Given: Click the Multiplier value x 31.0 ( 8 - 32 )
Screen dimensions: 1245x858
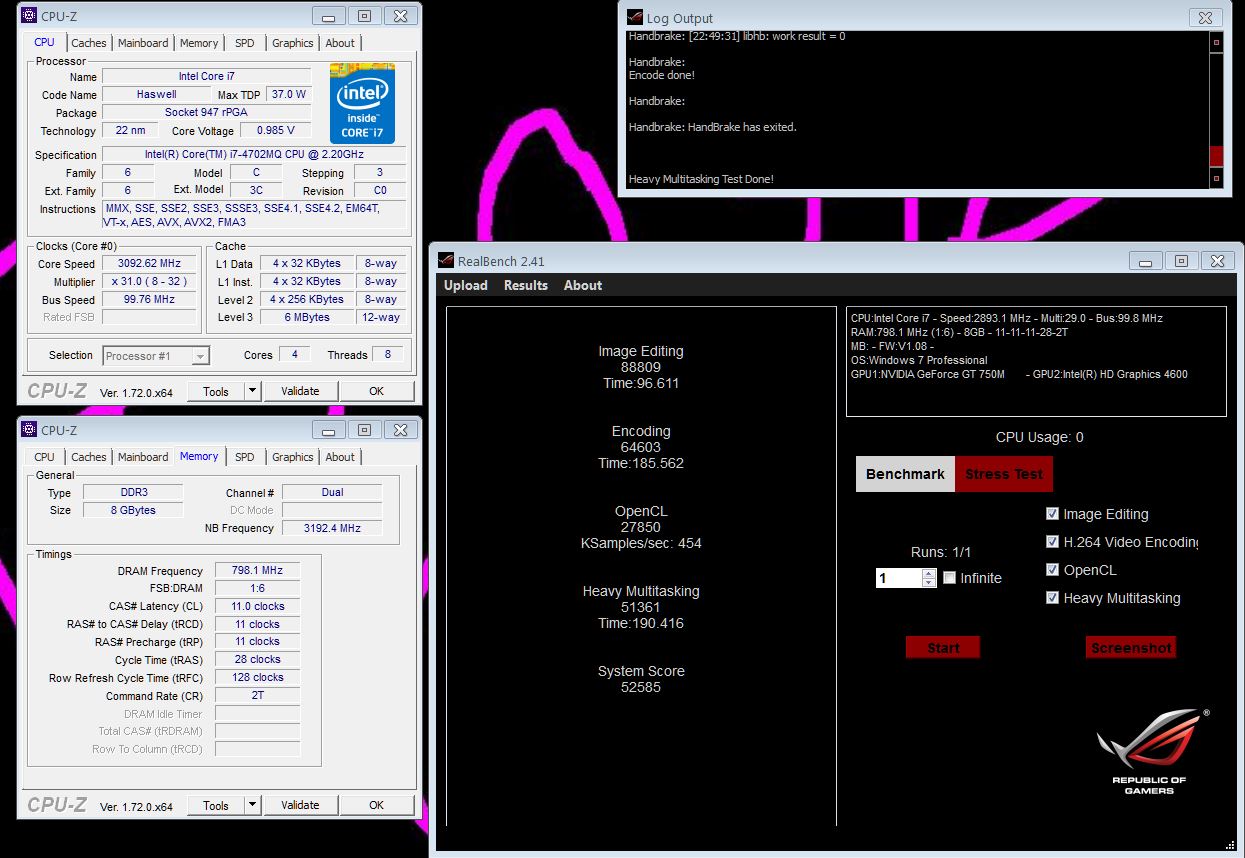Looking at the screenshot, I should 150,282.
